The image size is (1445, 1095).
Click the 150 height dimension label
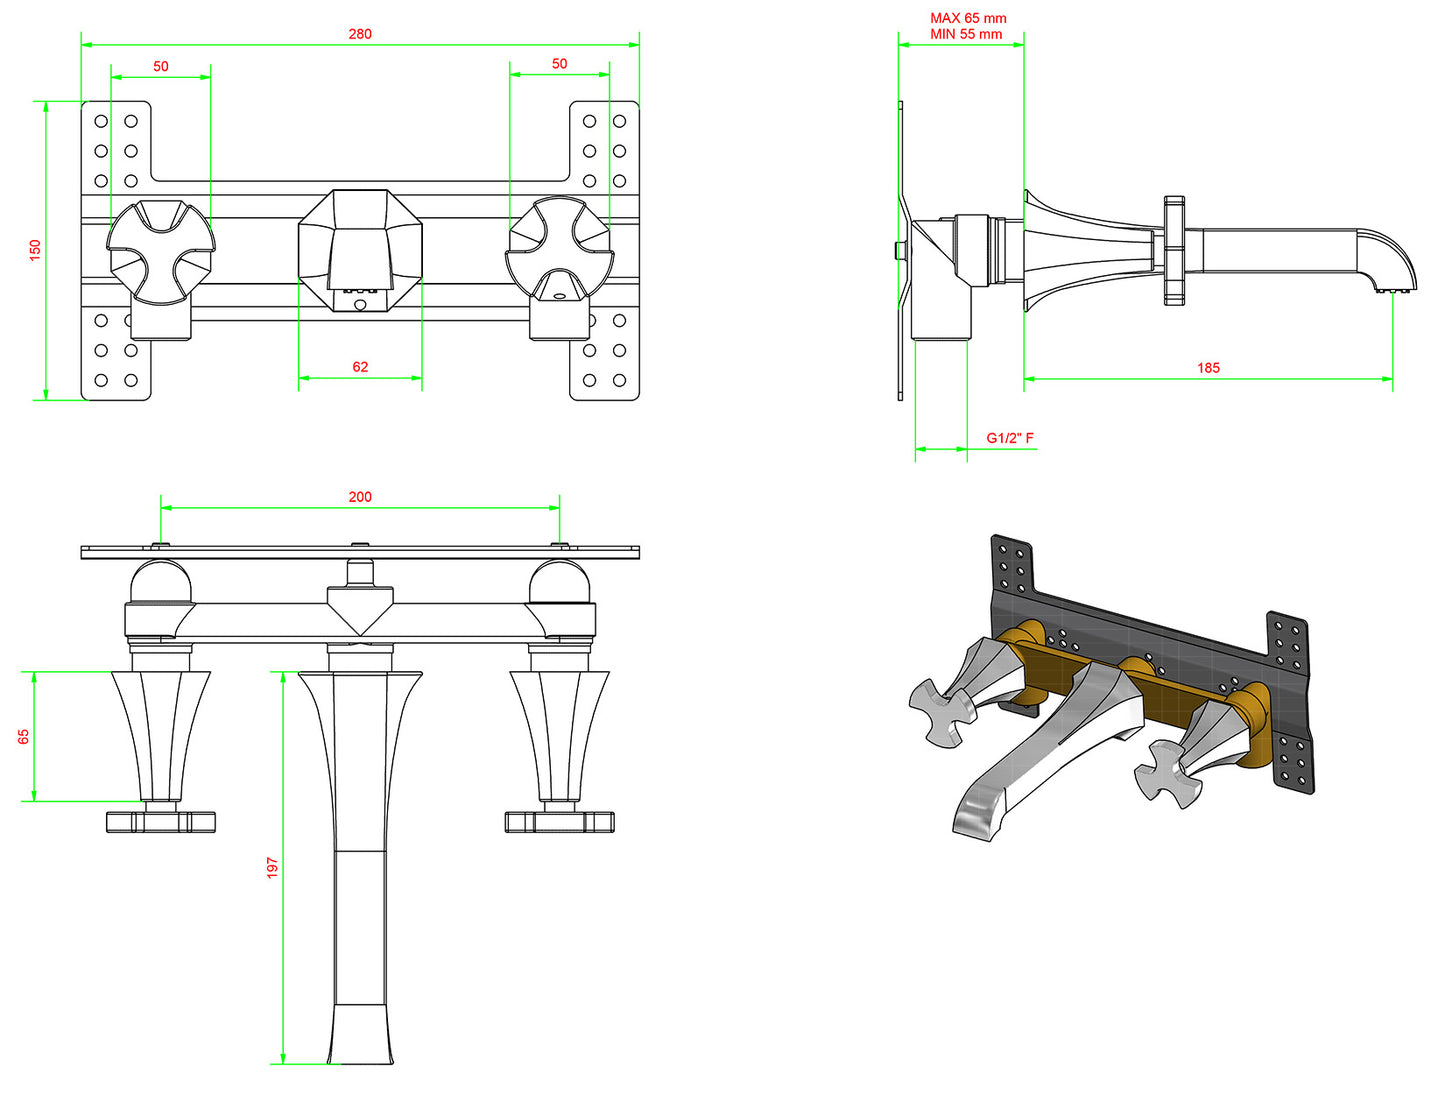(x=35, y=250)
